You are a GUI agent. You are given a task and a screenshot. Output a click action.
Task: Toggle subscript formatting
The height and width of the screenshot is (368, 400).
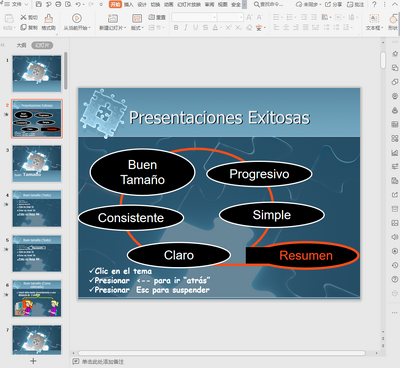click(x=238, y=28)
